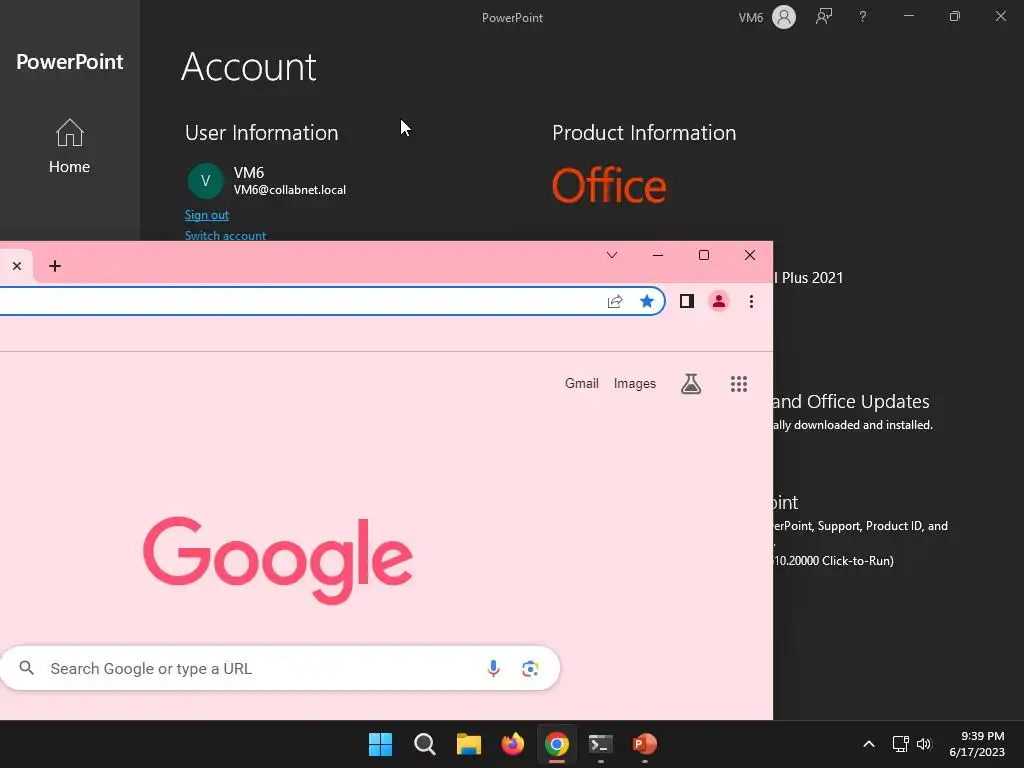This screenshot has height=768, width=1024.
Task: Toggle the bookmark star in Chrome
Action: coord(647,301)
